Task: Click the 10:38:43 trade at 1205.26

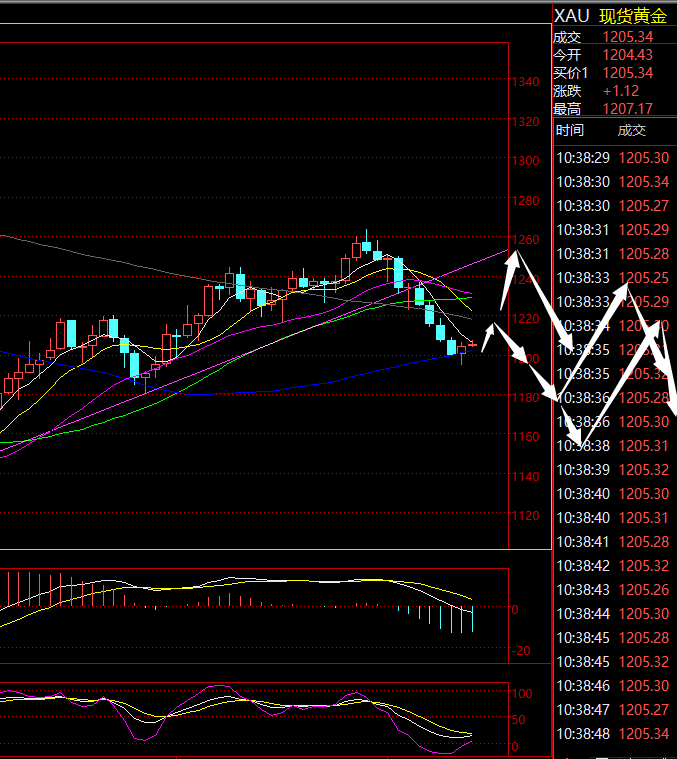Action: pyautogui.click(x=613, y=590)
